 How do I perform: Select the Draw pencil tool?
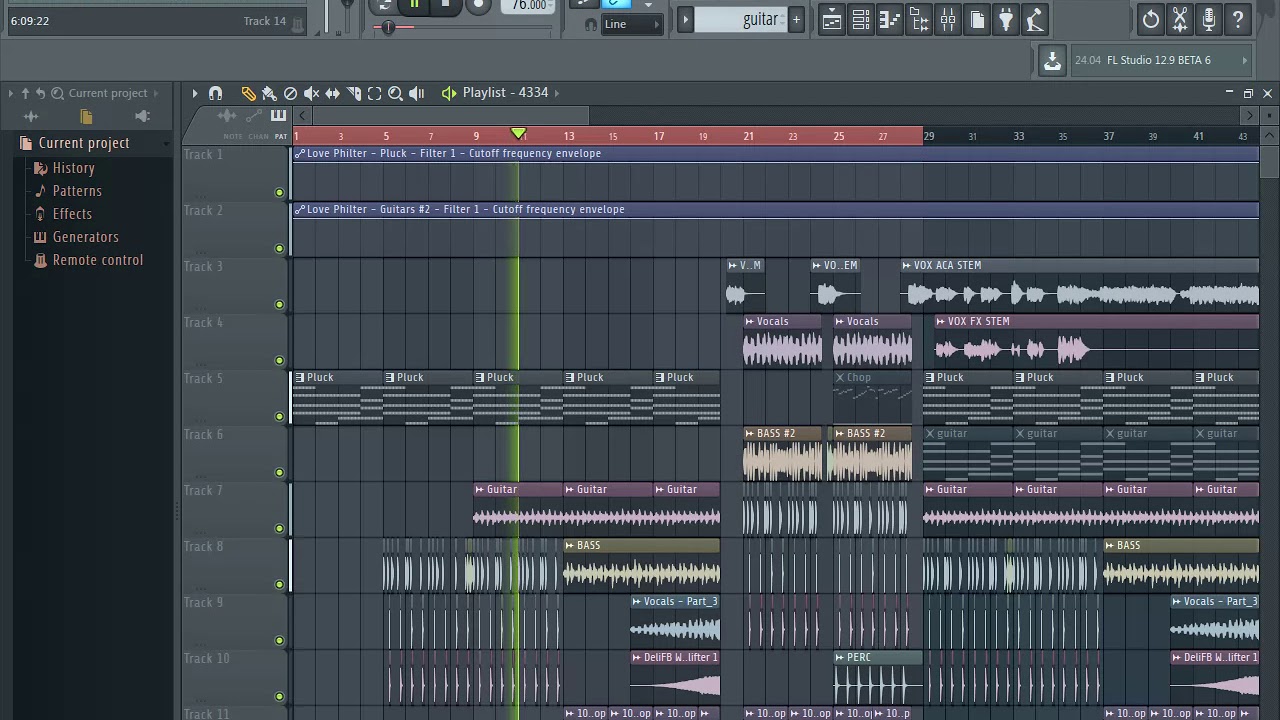tap(248, 93)
